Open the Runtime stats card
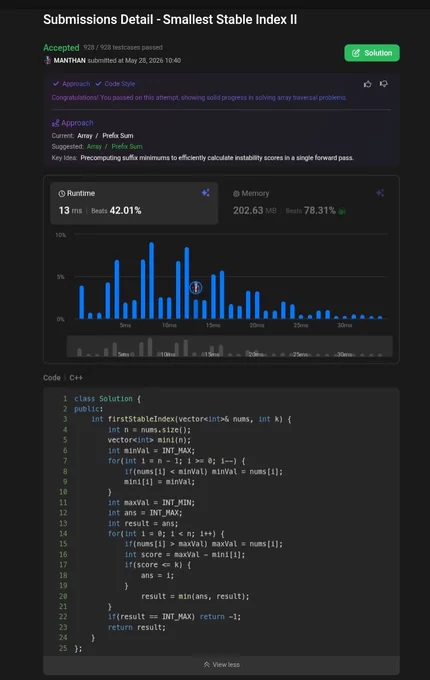 pyautogui.click(x=134, y=203)
